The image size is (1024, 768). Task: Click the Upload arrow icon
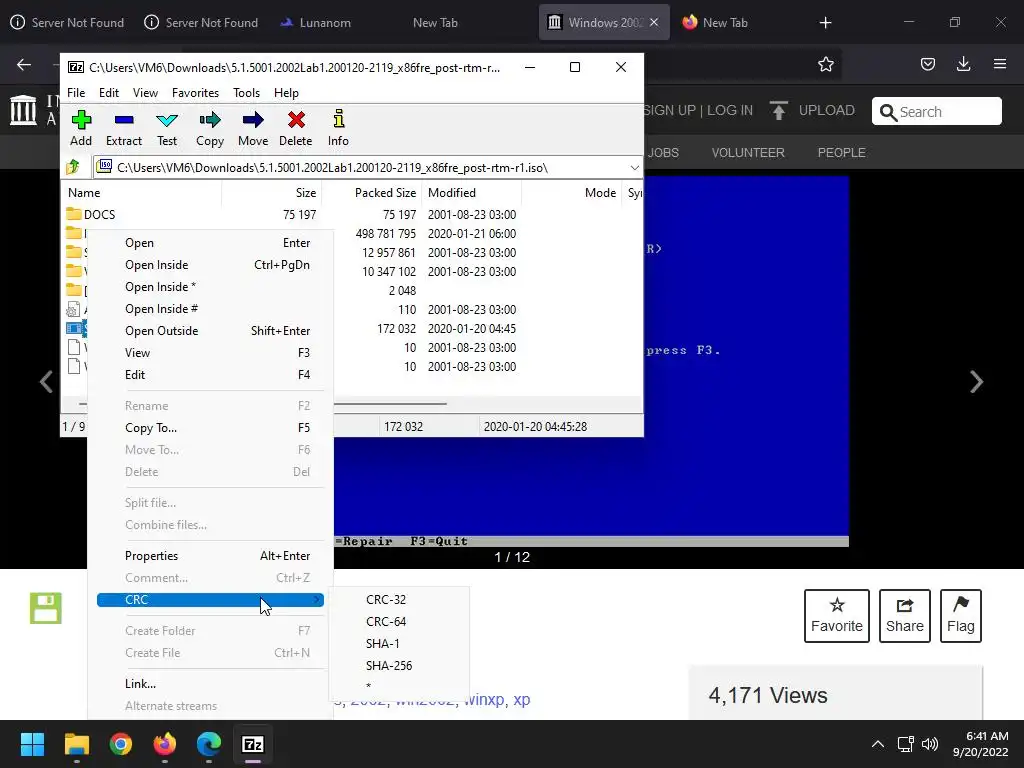pos(778,110)
